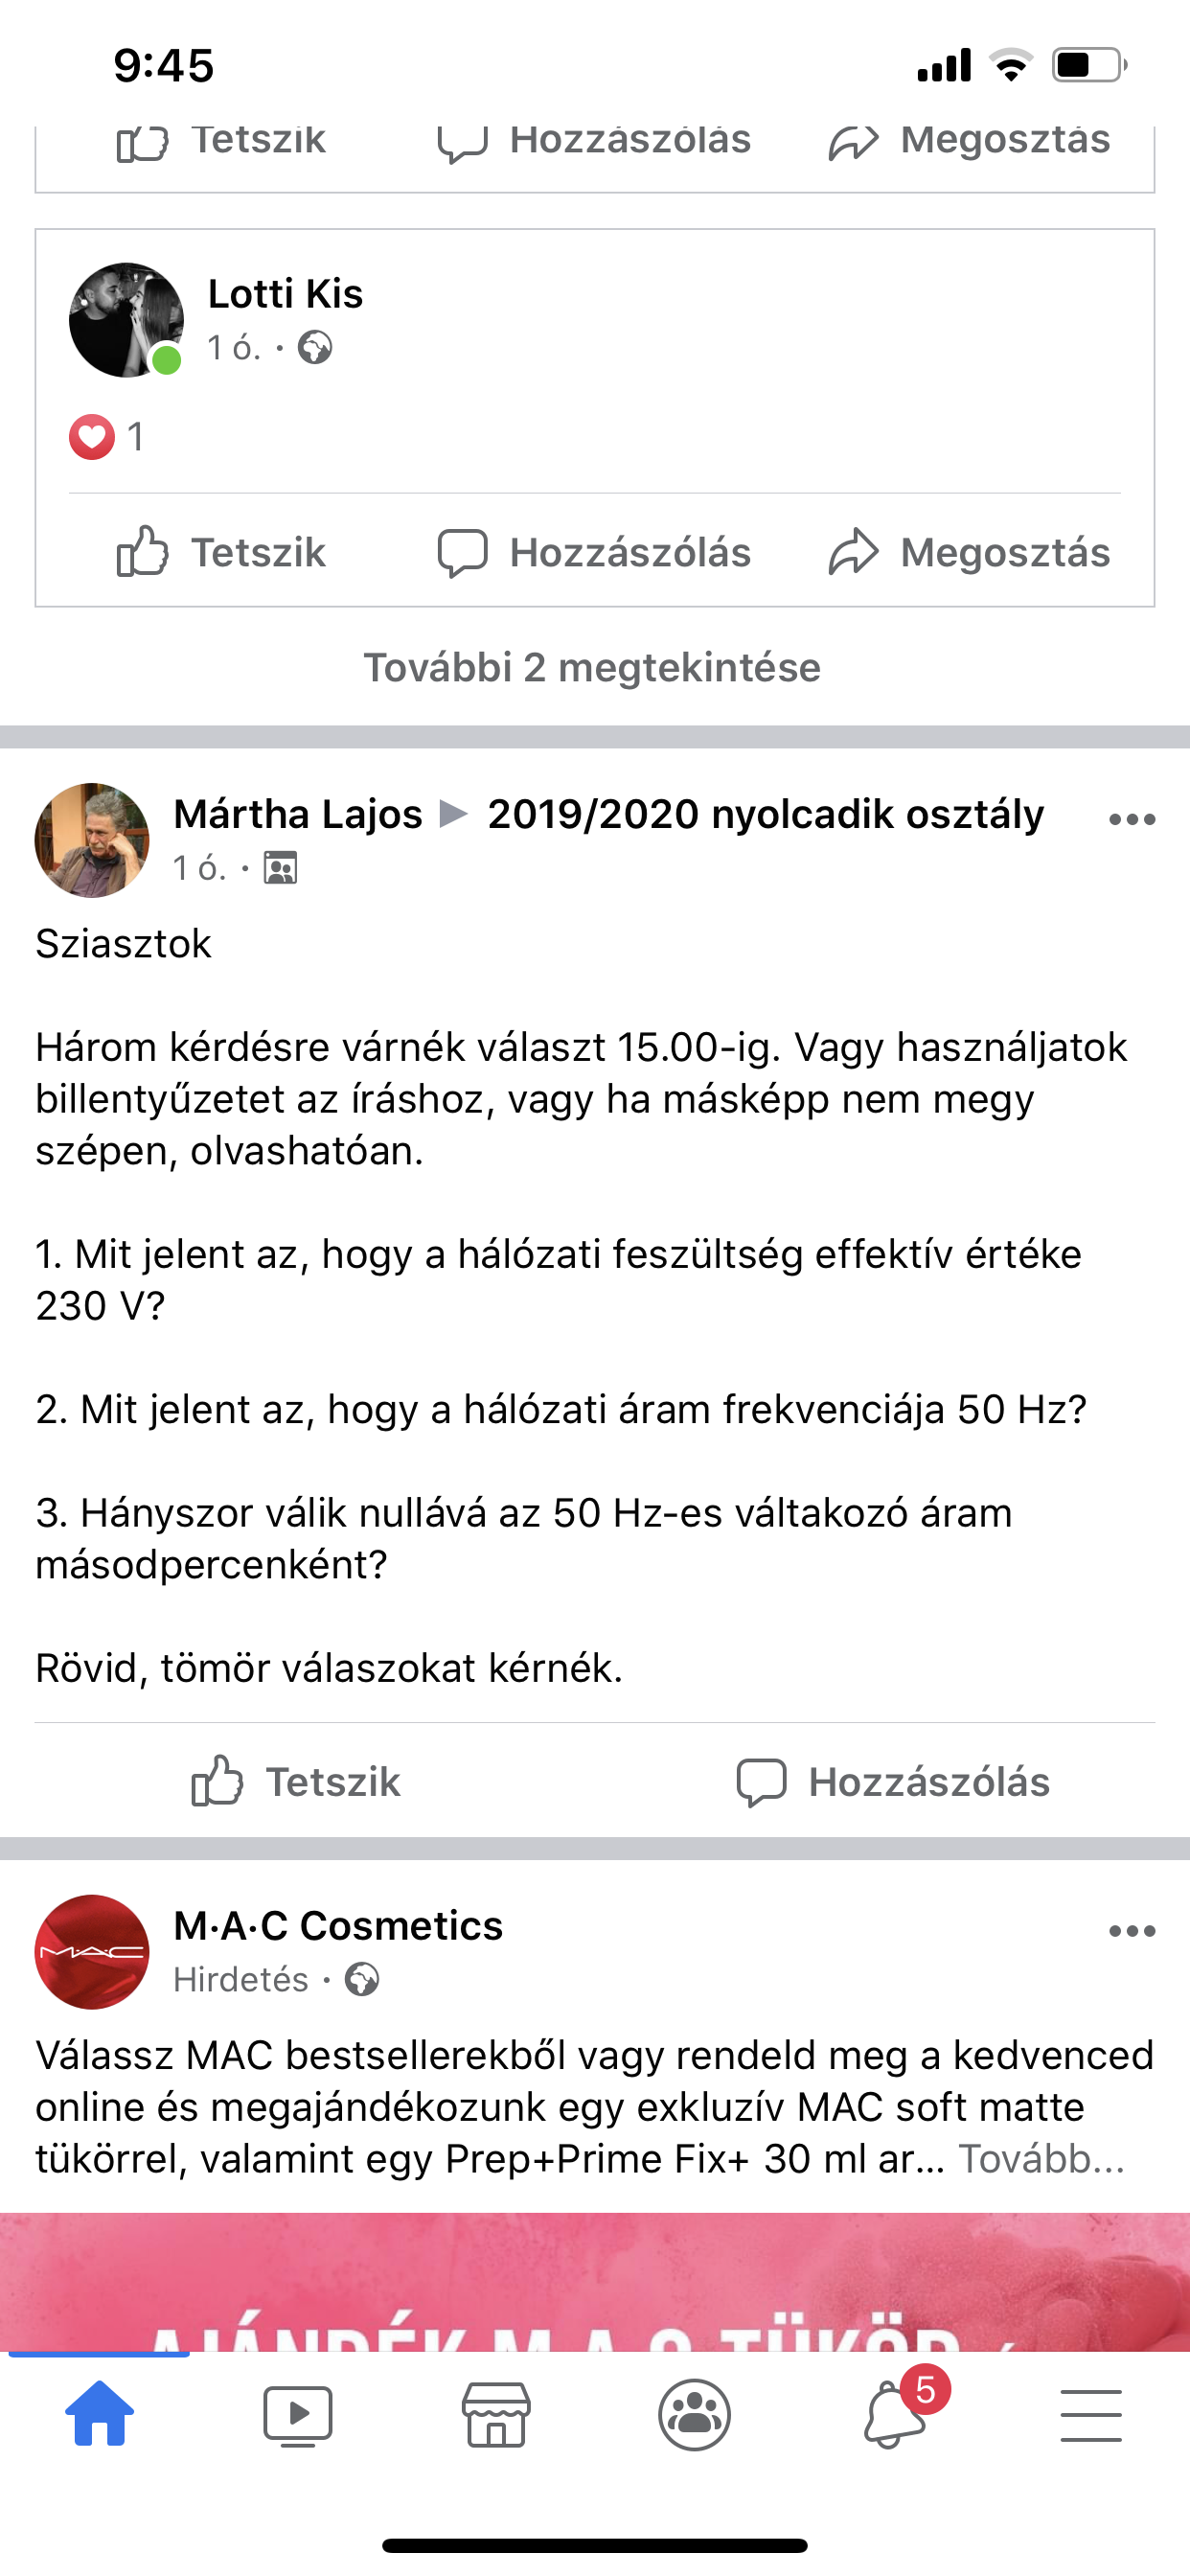This screenshot has height=2576, width=1190.
Task: Open options menu for Mártha Lajos post
Action: [x=1132, y=820]
